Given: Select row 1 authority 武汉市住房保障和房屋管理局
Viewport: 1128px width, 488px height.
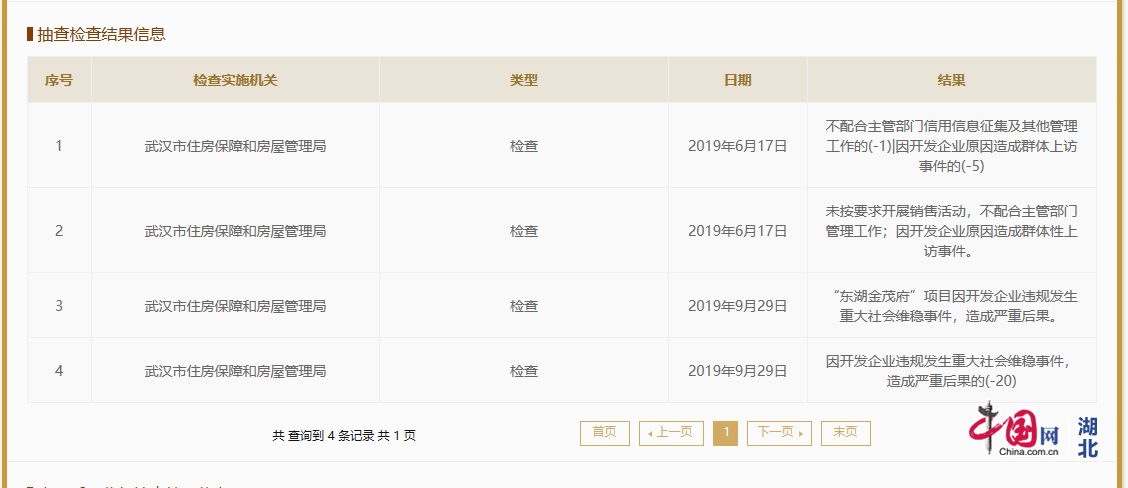Looking at the screenshot, I should 235,146.
